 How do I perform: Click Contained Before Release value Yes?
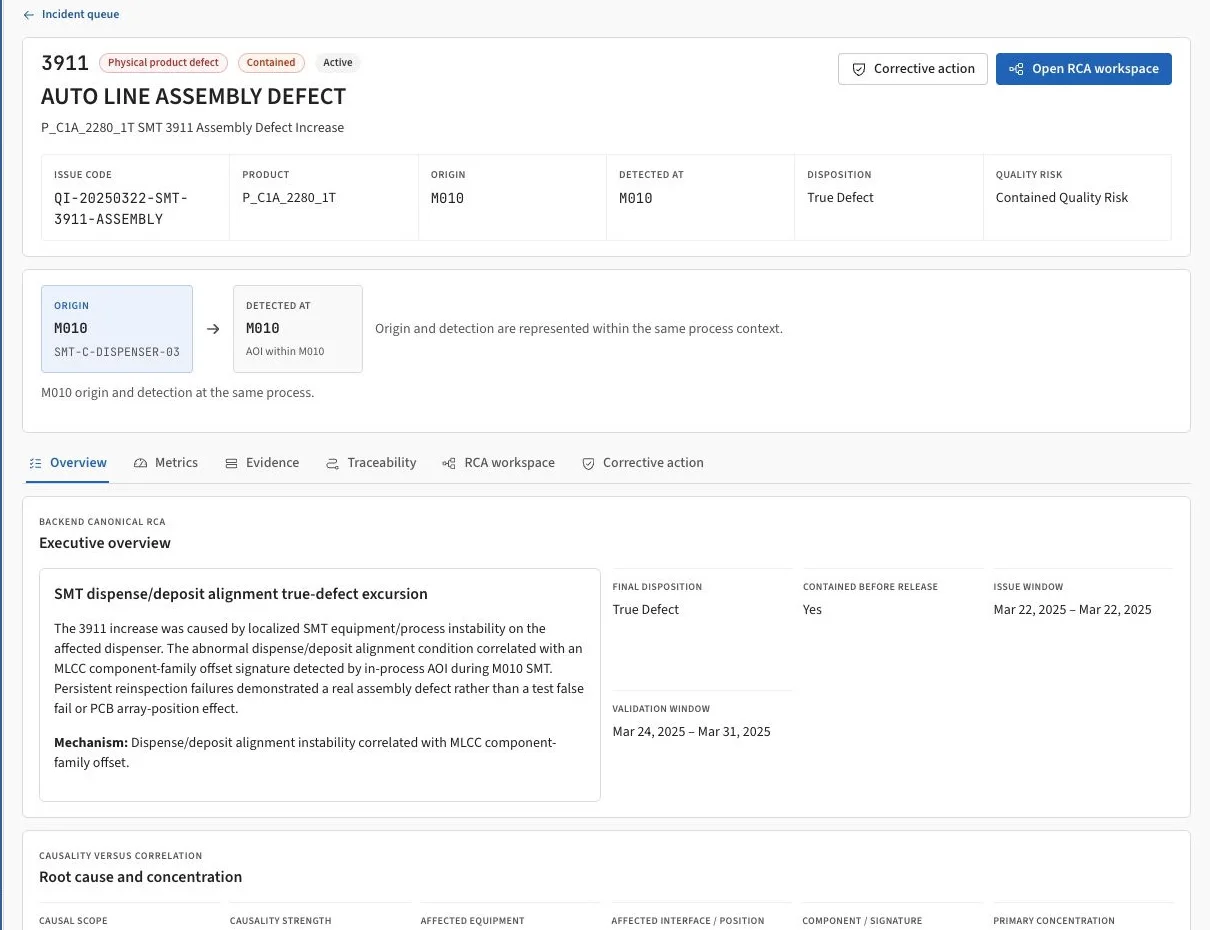[x=812, y=610]
